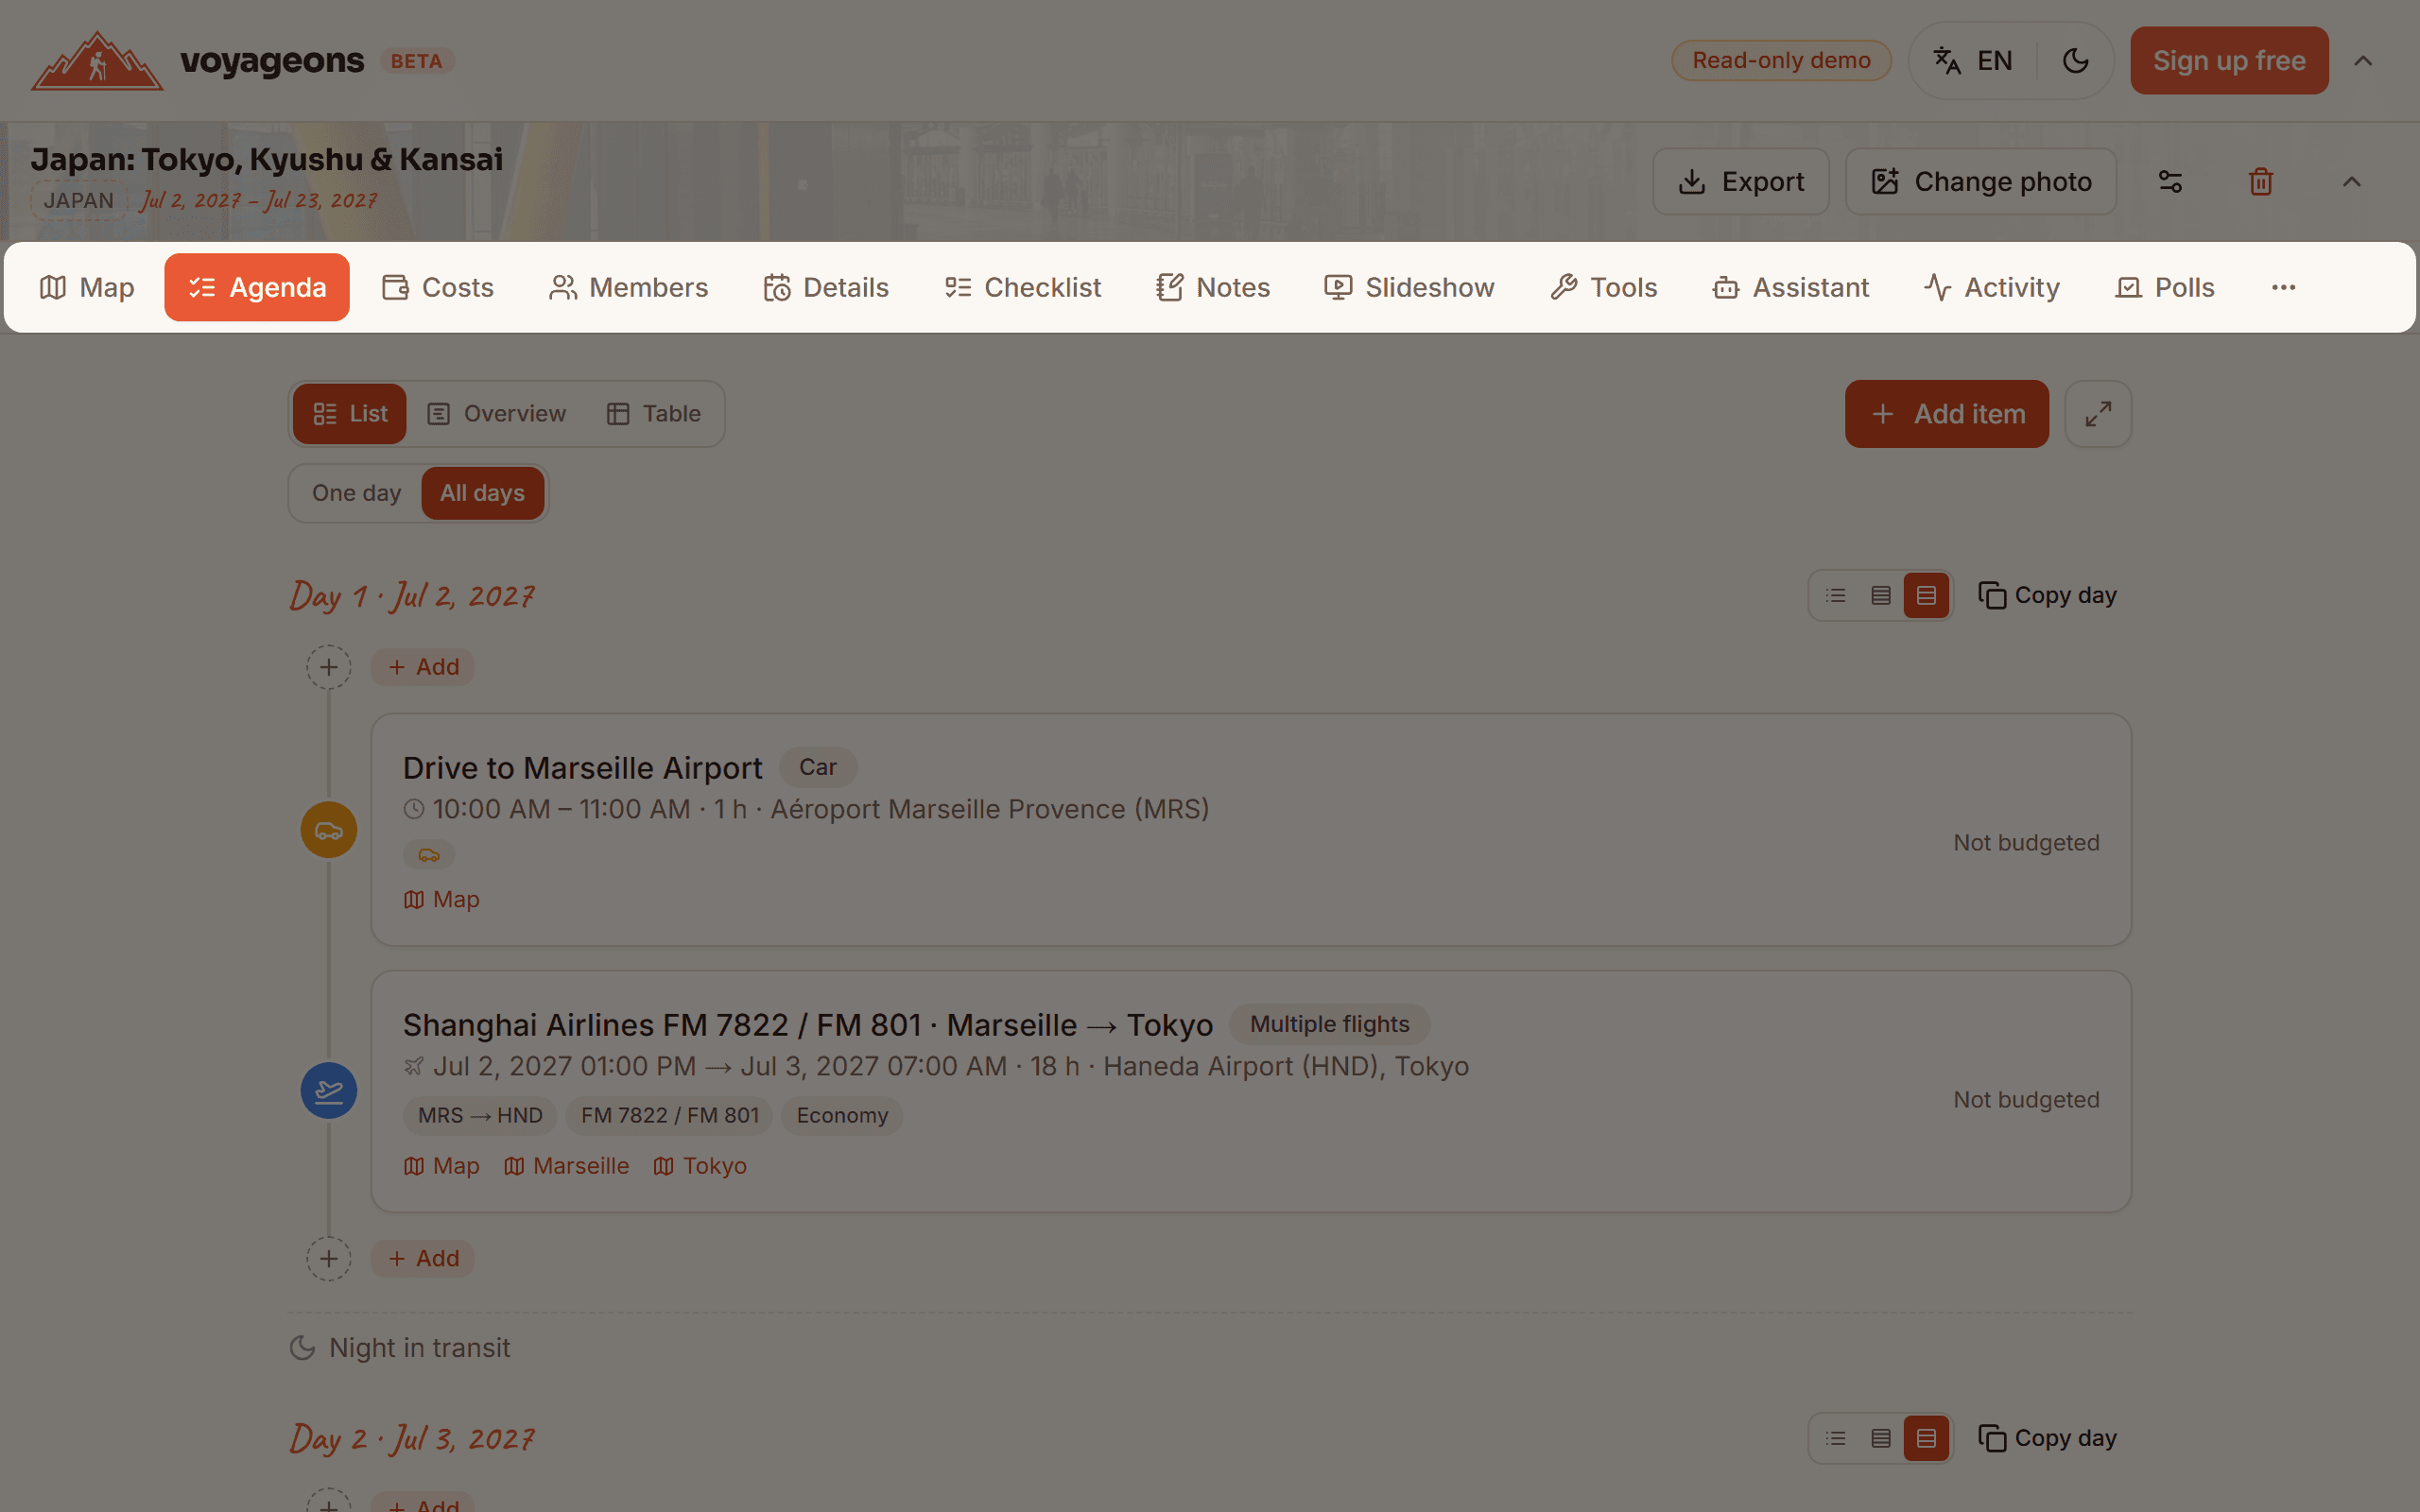Select the Table view option
Image resolution: width=2420 pixels, height=1512 pixels.
pyautogui.click(x=653, y=414)
